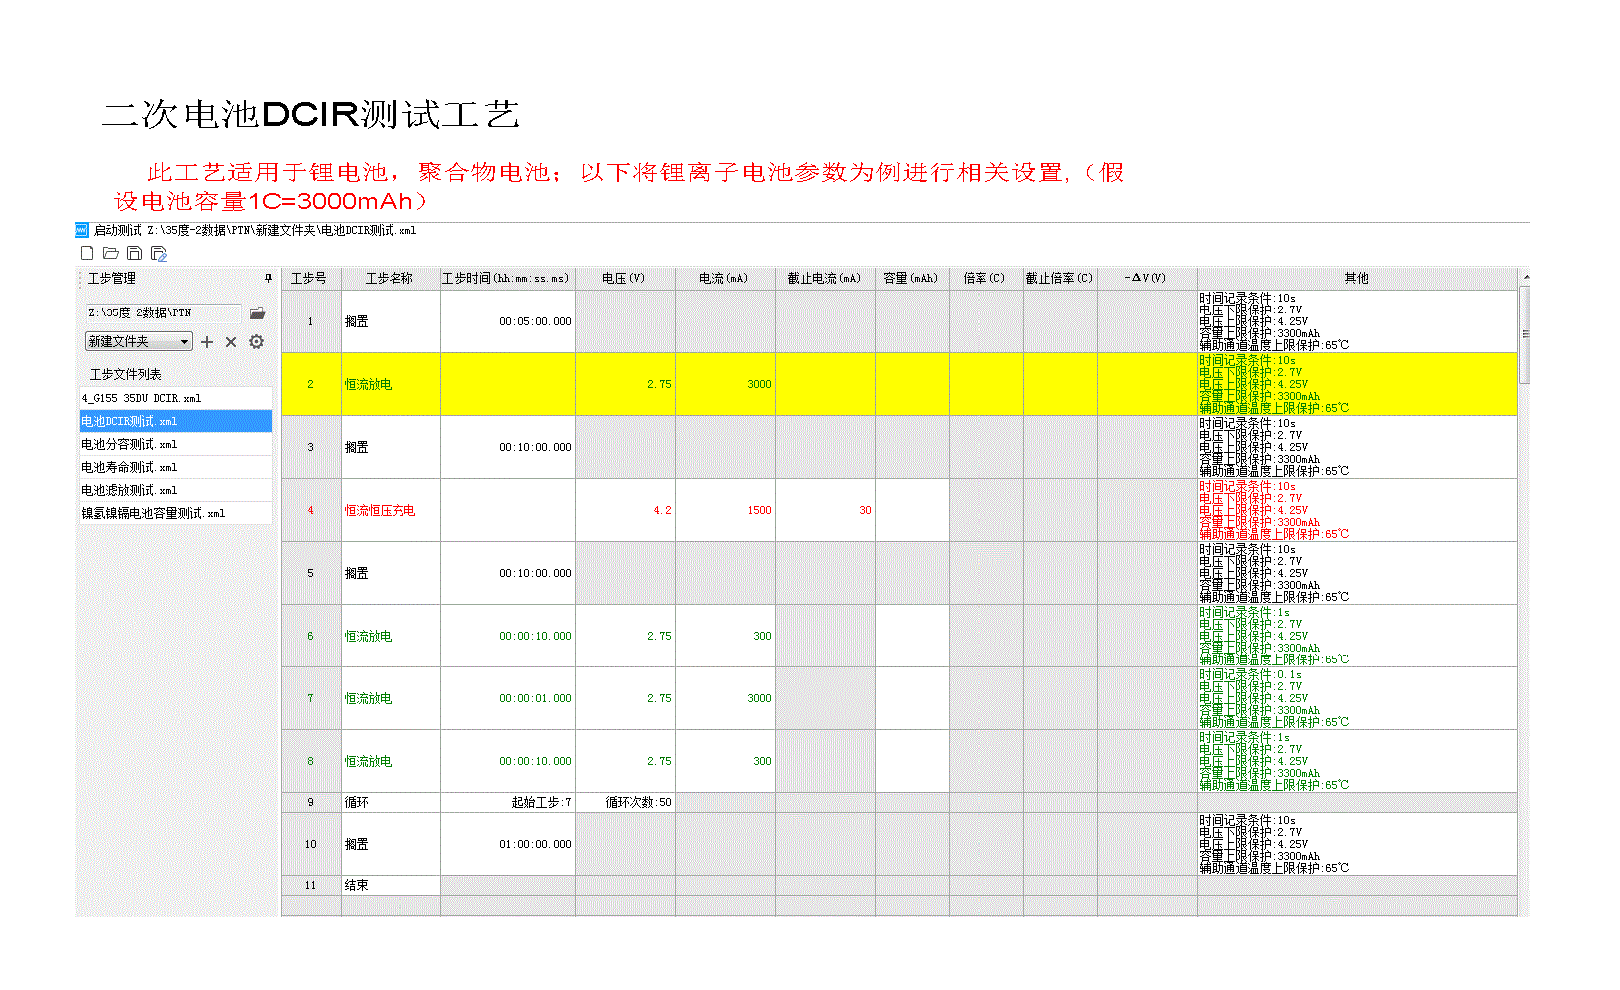This screenshot has height=990, width=1620.
Task: Click step 4 cutoff current cell 30
Action: click(x=825, y=510)
